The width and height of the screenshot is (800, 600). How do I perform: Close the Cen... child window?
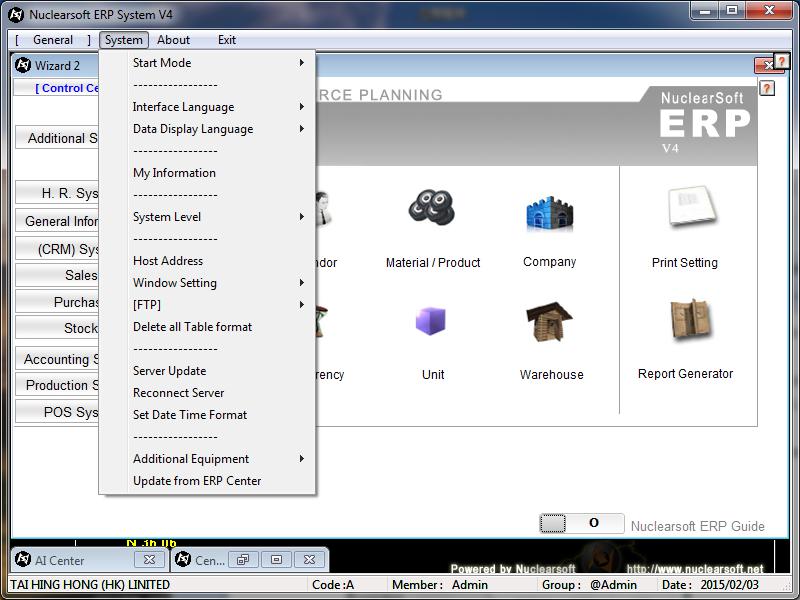pyautogui.click(x=309, y=560)
